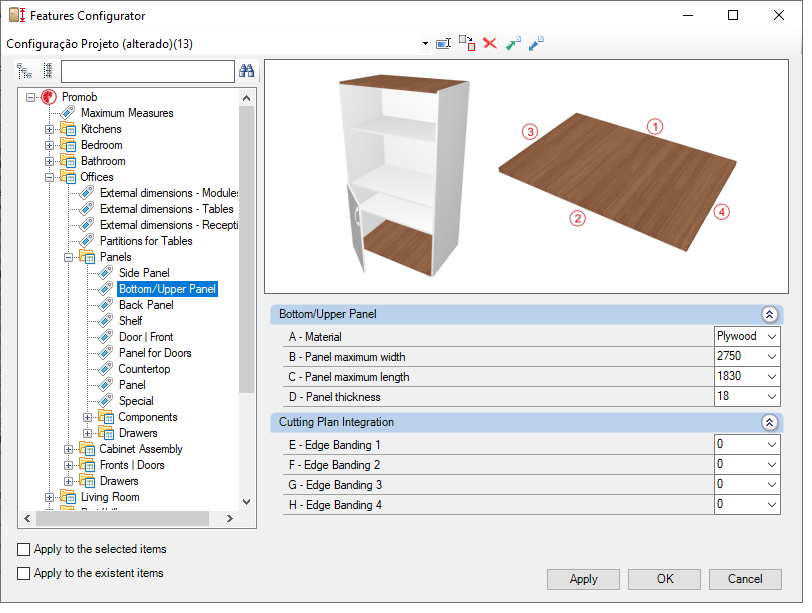Select the Back Panel item
This screenshot has height=613, width=812.
(146, 305)
